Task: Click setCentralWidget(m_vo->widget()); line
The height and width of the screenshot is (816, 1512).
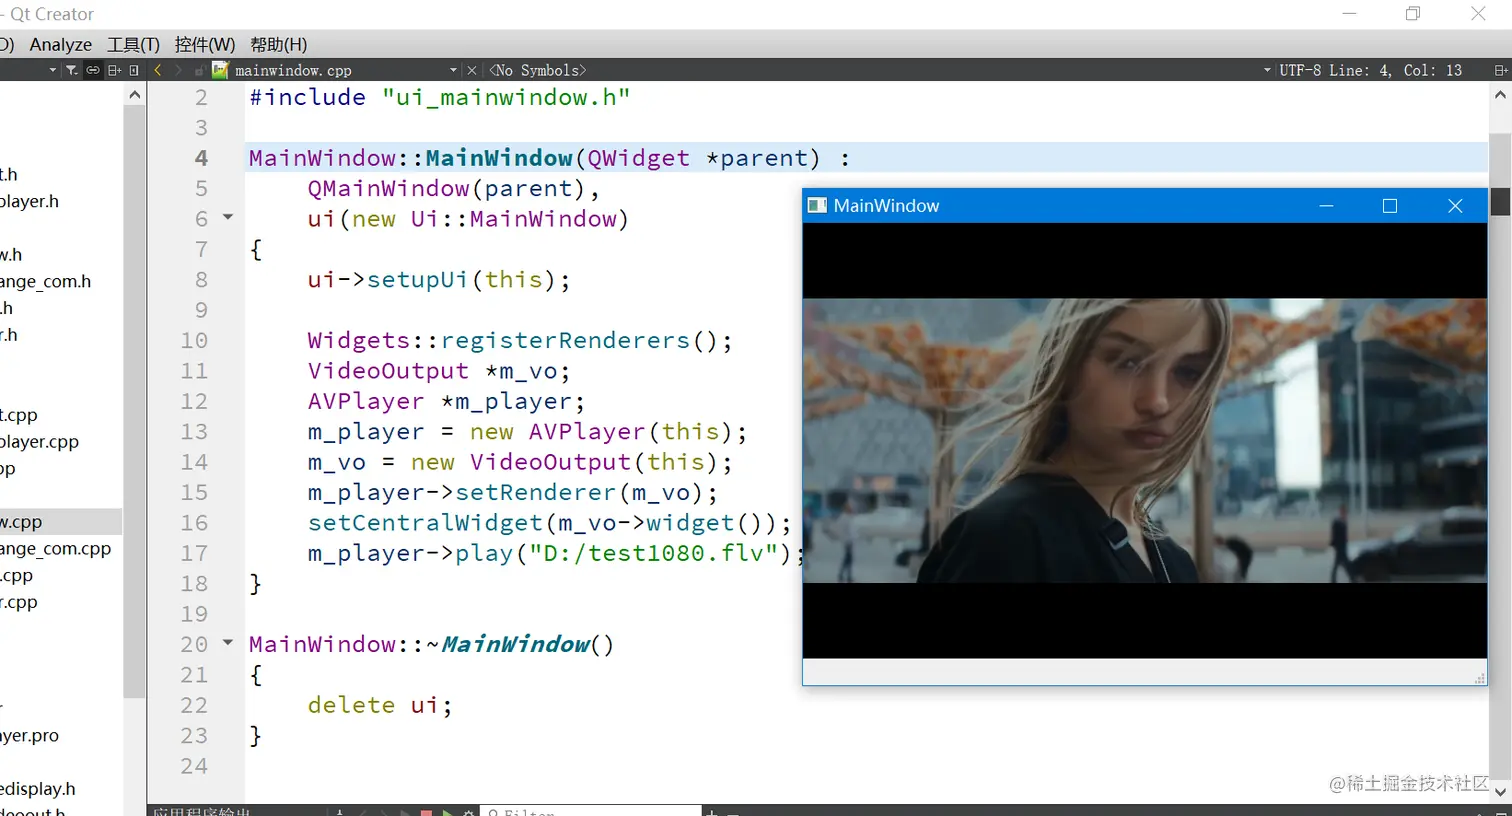Action: [x=549, y=523]
